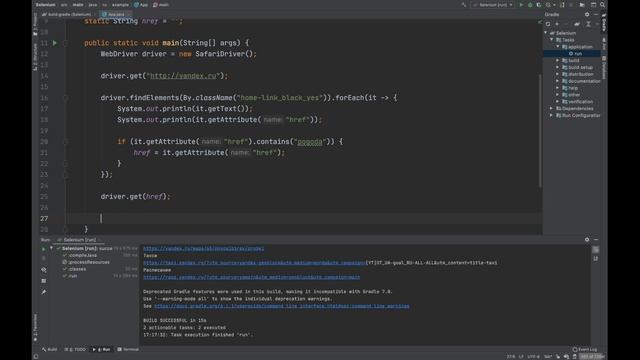
Task: Click Execute Gradle Task elephant icon
Action: point(577,24)
